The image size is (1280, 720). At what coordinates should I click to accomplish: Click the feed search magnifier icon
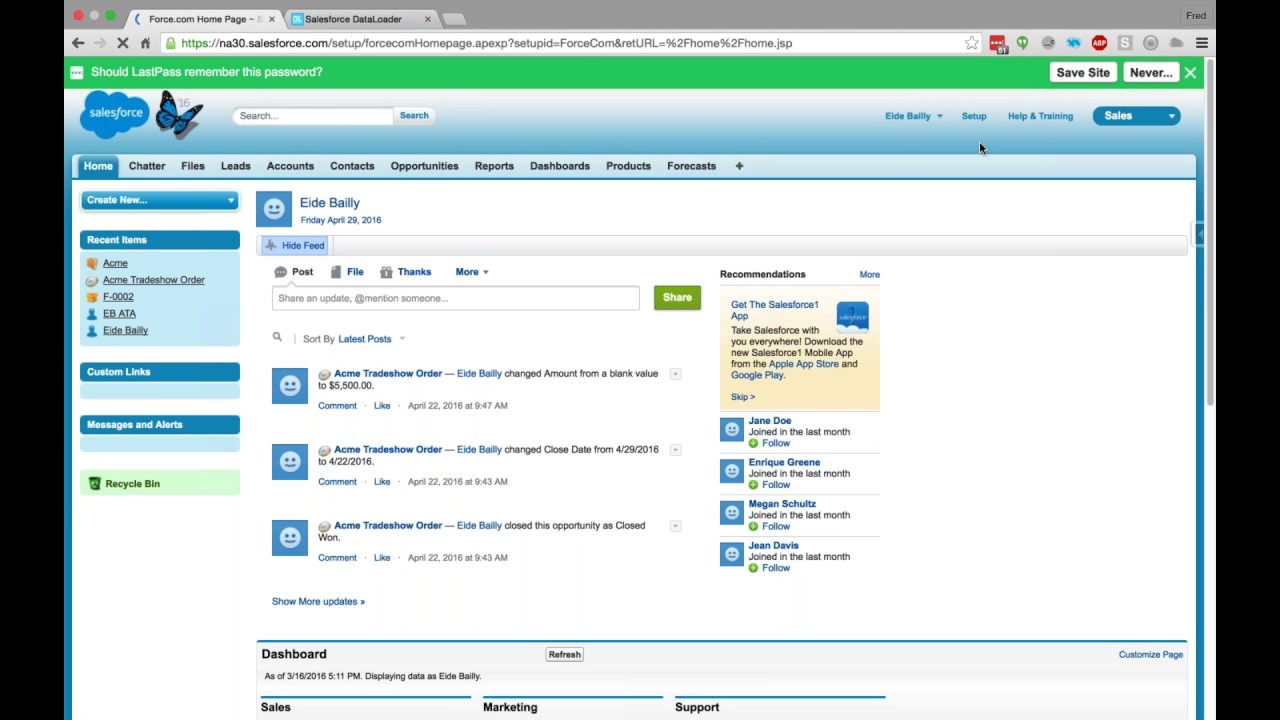point(277,338)
